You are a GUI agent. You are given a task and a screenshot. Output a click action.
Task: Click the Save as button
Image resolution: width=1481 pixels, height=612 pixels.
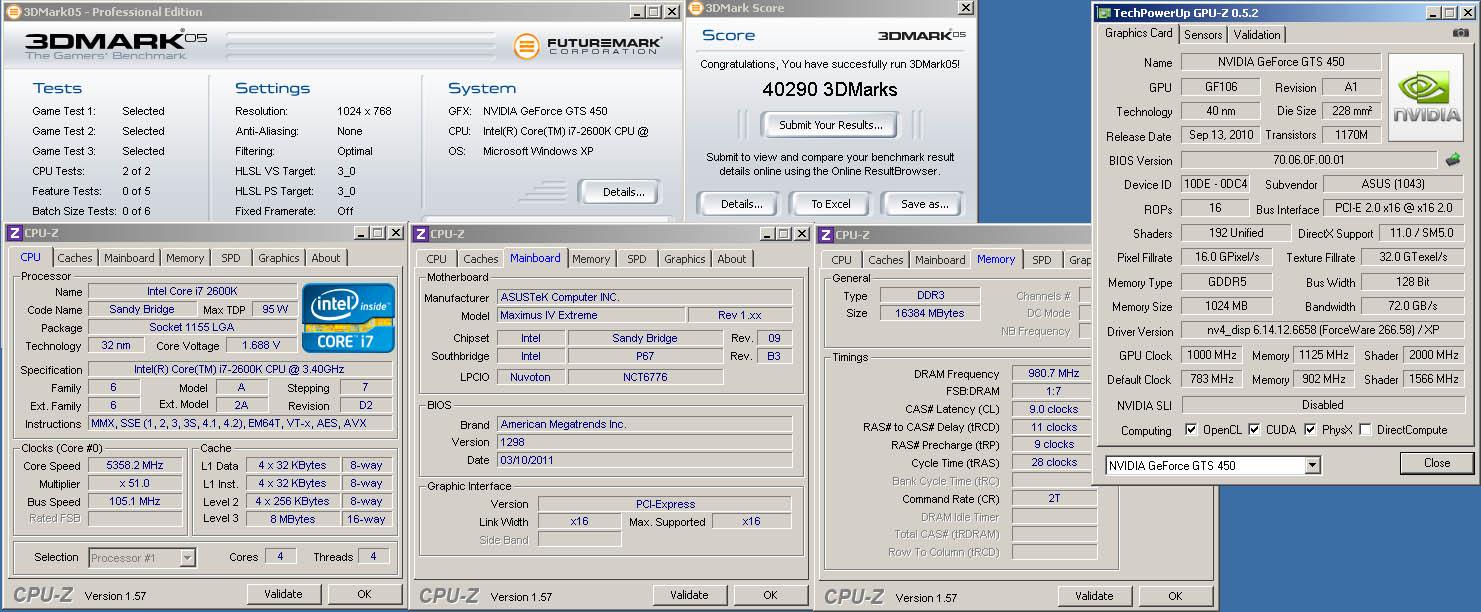click(x=924, y=204)
